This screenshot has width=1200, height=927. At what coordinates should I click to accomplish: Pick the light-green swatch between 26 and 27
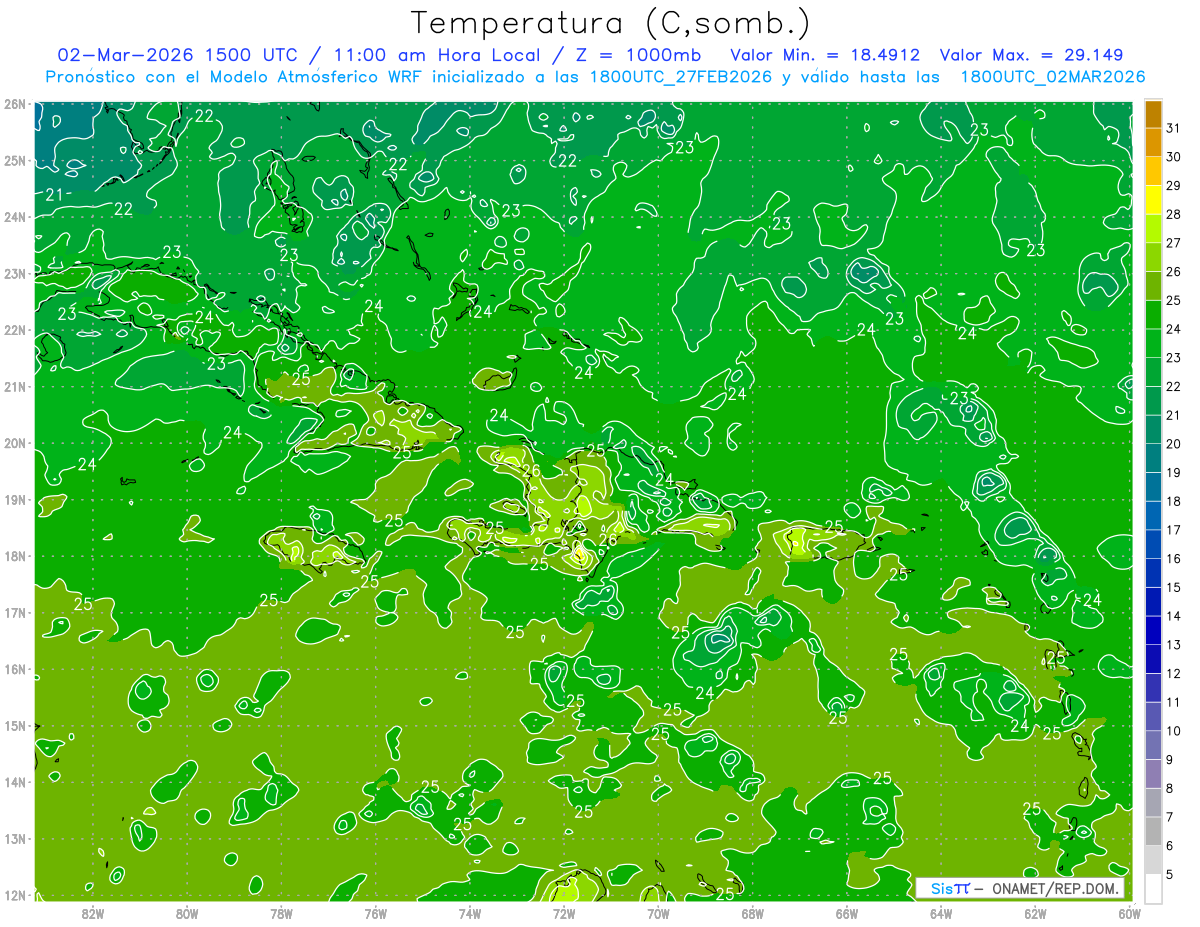pyautogui.click(x=1153, y=258)
